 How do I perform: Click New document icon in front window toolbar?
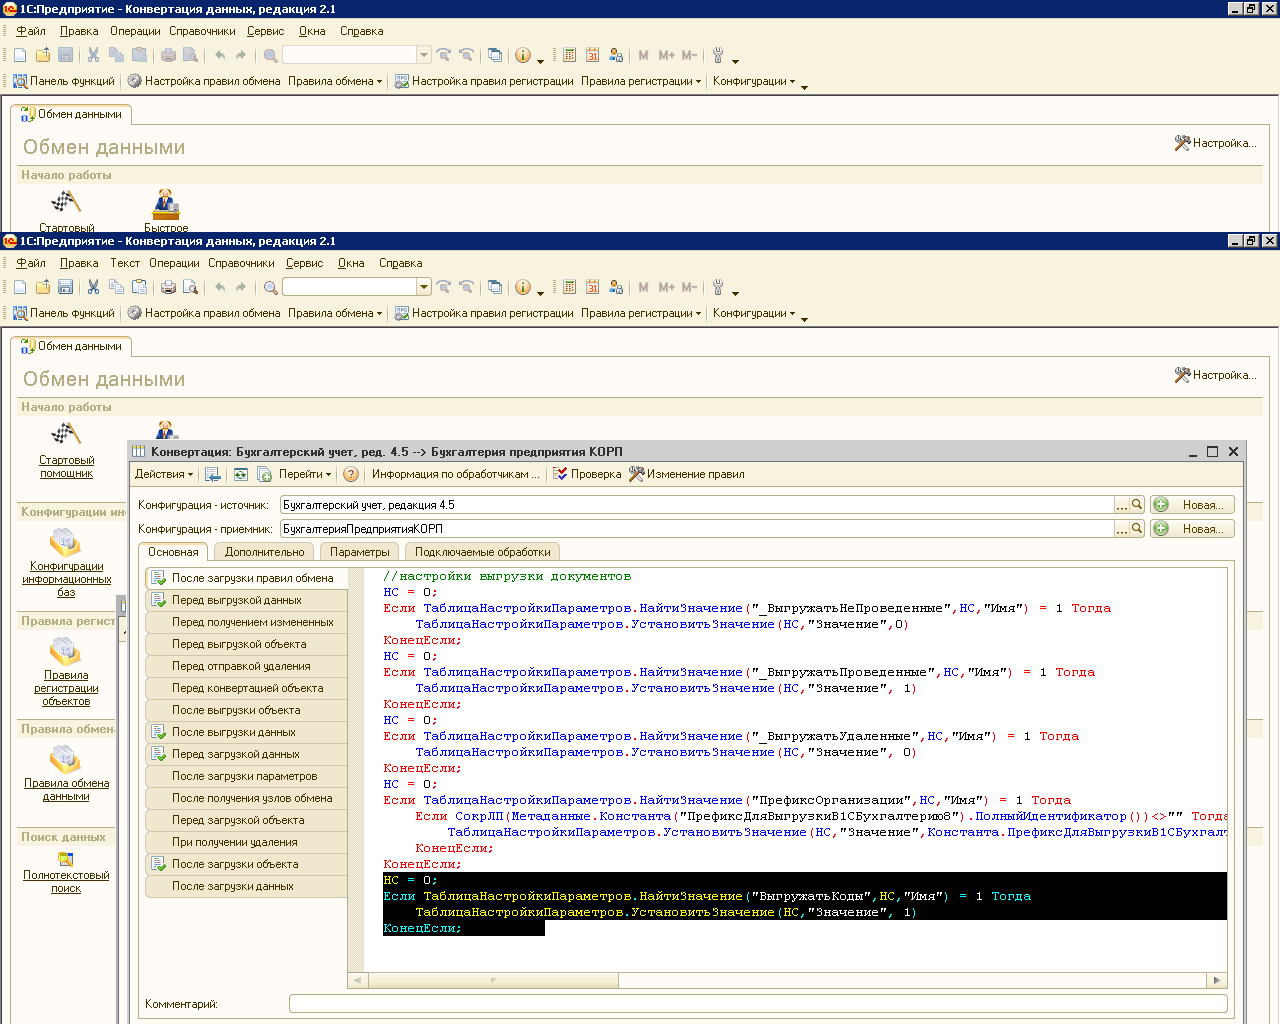(20, 287)
